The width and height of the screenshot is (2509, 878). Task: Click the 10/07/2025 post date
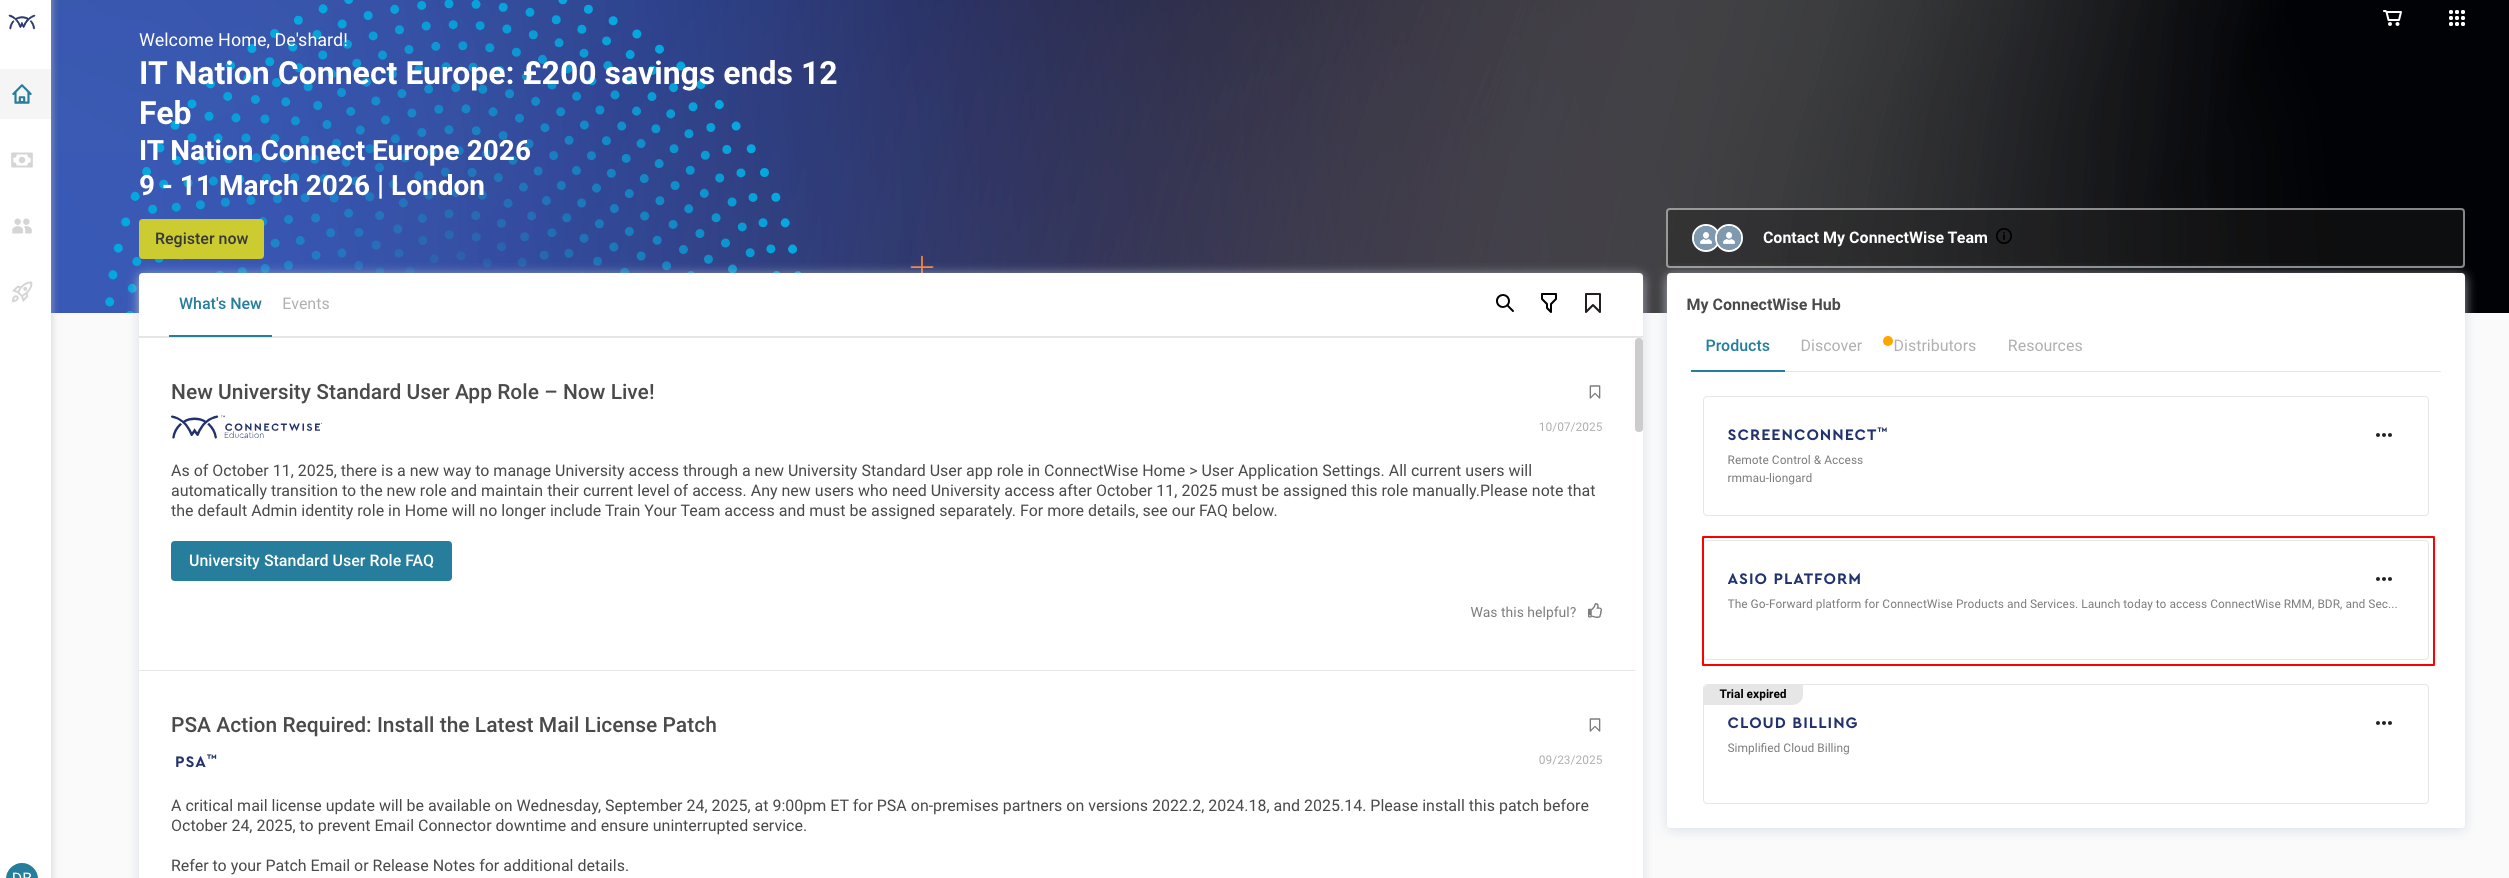coord(1570,427)
